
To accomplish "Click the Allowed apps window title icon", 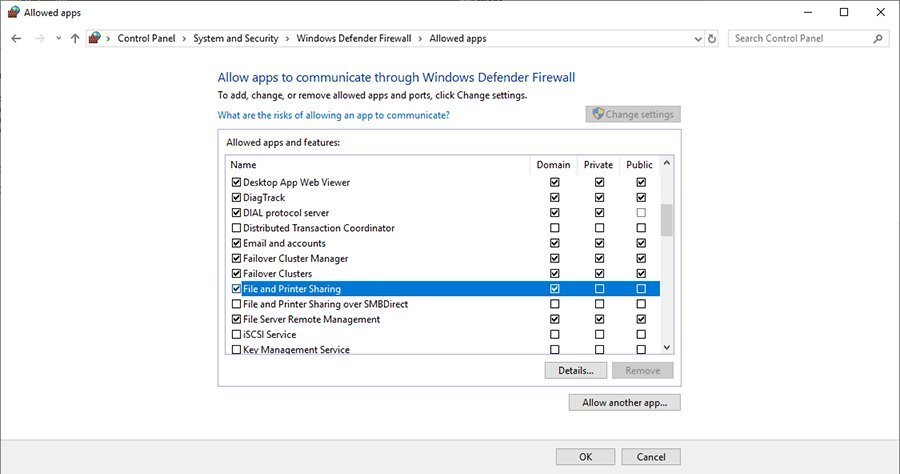I will tap(14, 12).
